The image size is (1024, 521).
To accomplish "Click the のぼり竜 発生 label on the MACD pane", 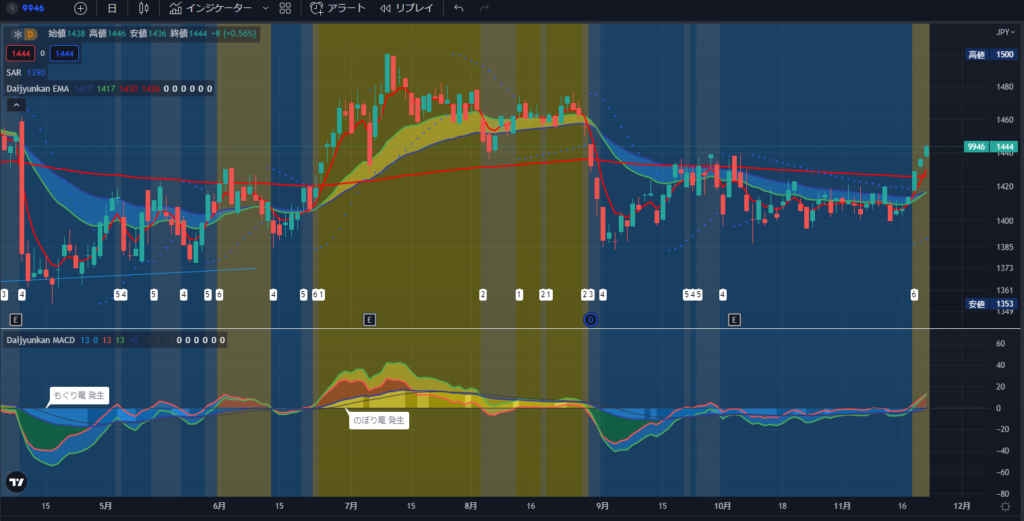I will coord(378,421).
